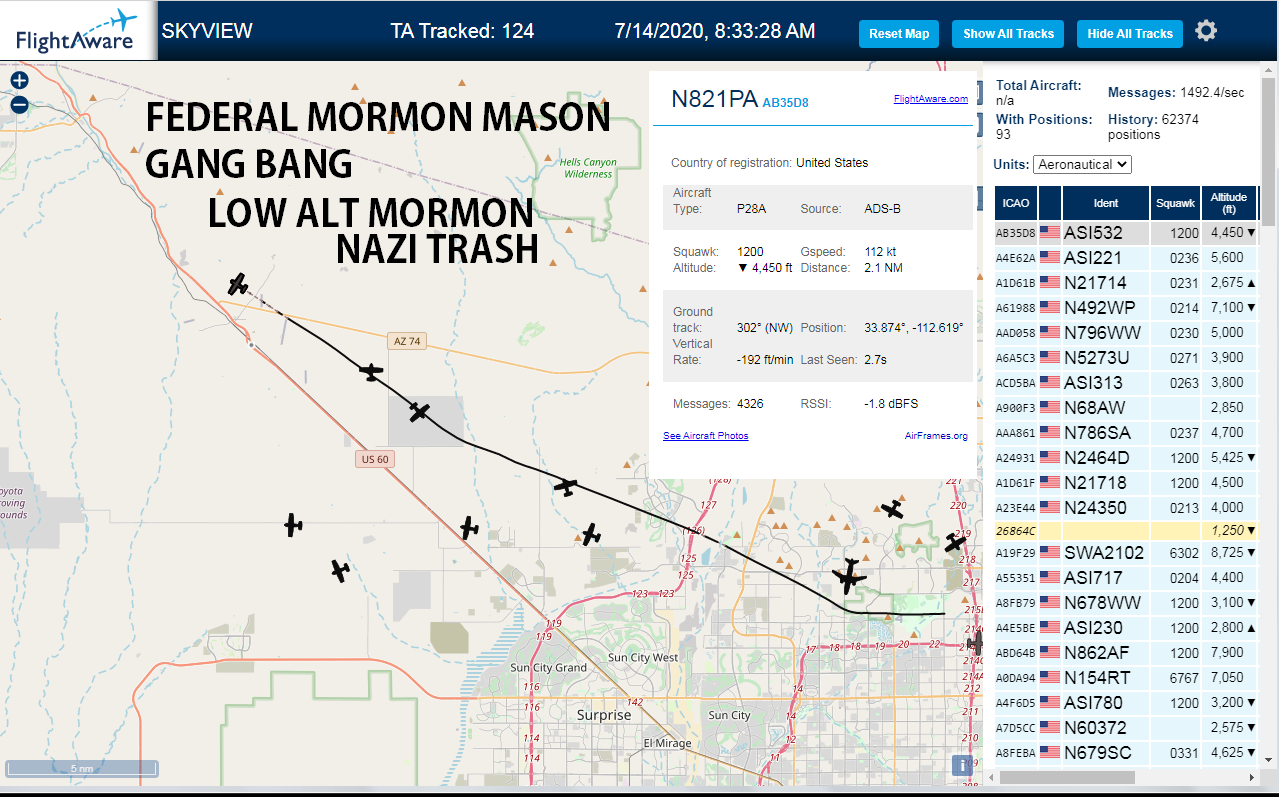Select the N786SA row

1126,433
